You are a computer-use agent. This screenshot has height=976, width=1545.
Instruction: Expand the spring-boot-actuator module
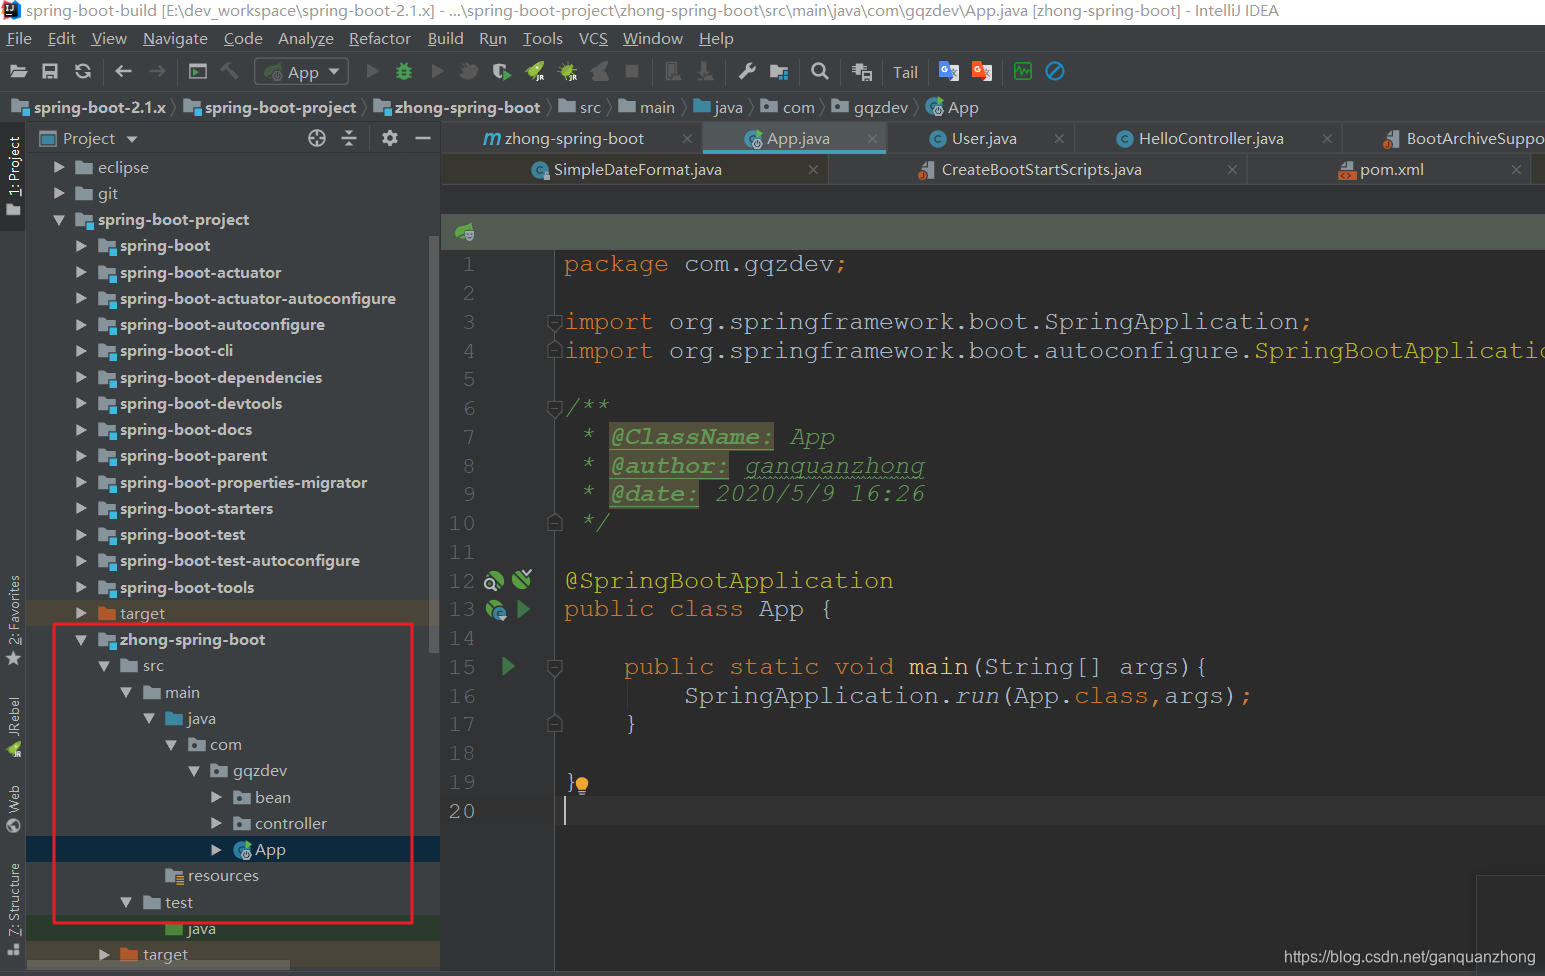point(81,272)
